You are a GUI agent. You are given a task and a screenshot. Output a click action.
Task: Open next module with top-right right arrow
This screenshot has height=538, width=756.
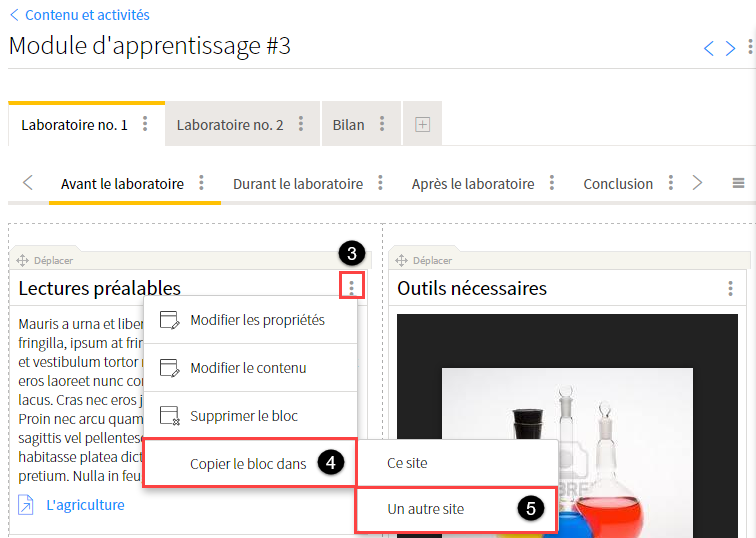[x=730, y=48]
